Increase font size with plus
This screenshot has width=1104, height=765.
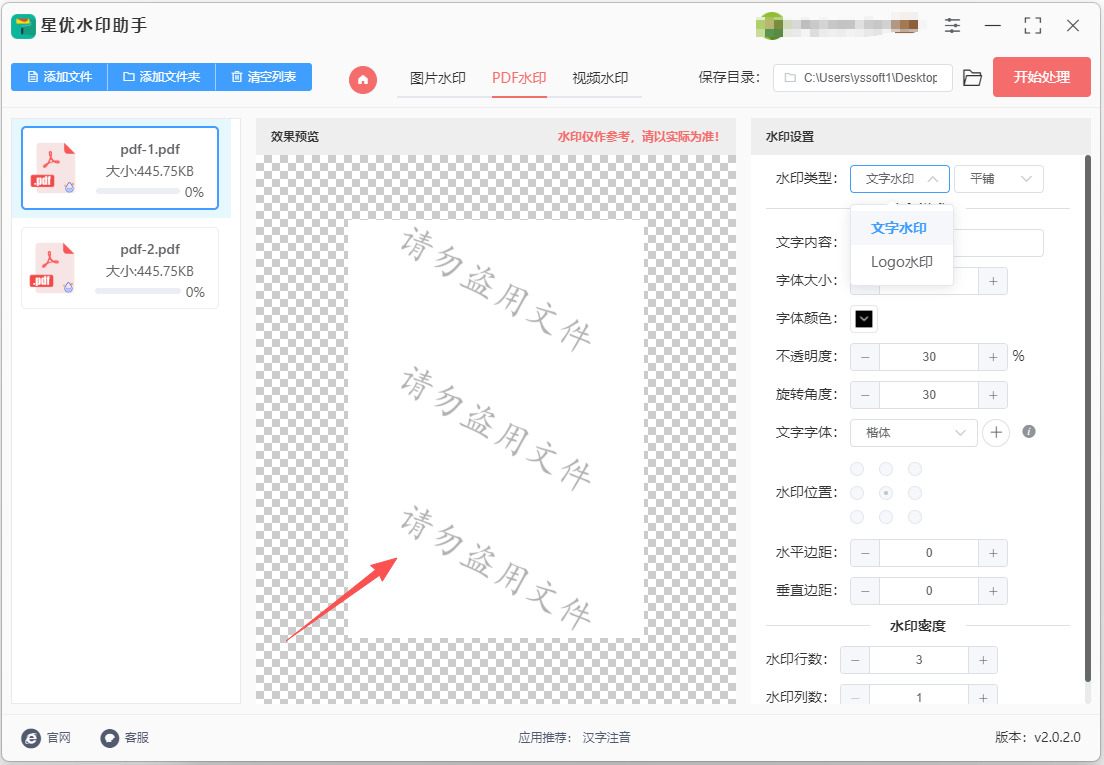(x=993, y=281)
